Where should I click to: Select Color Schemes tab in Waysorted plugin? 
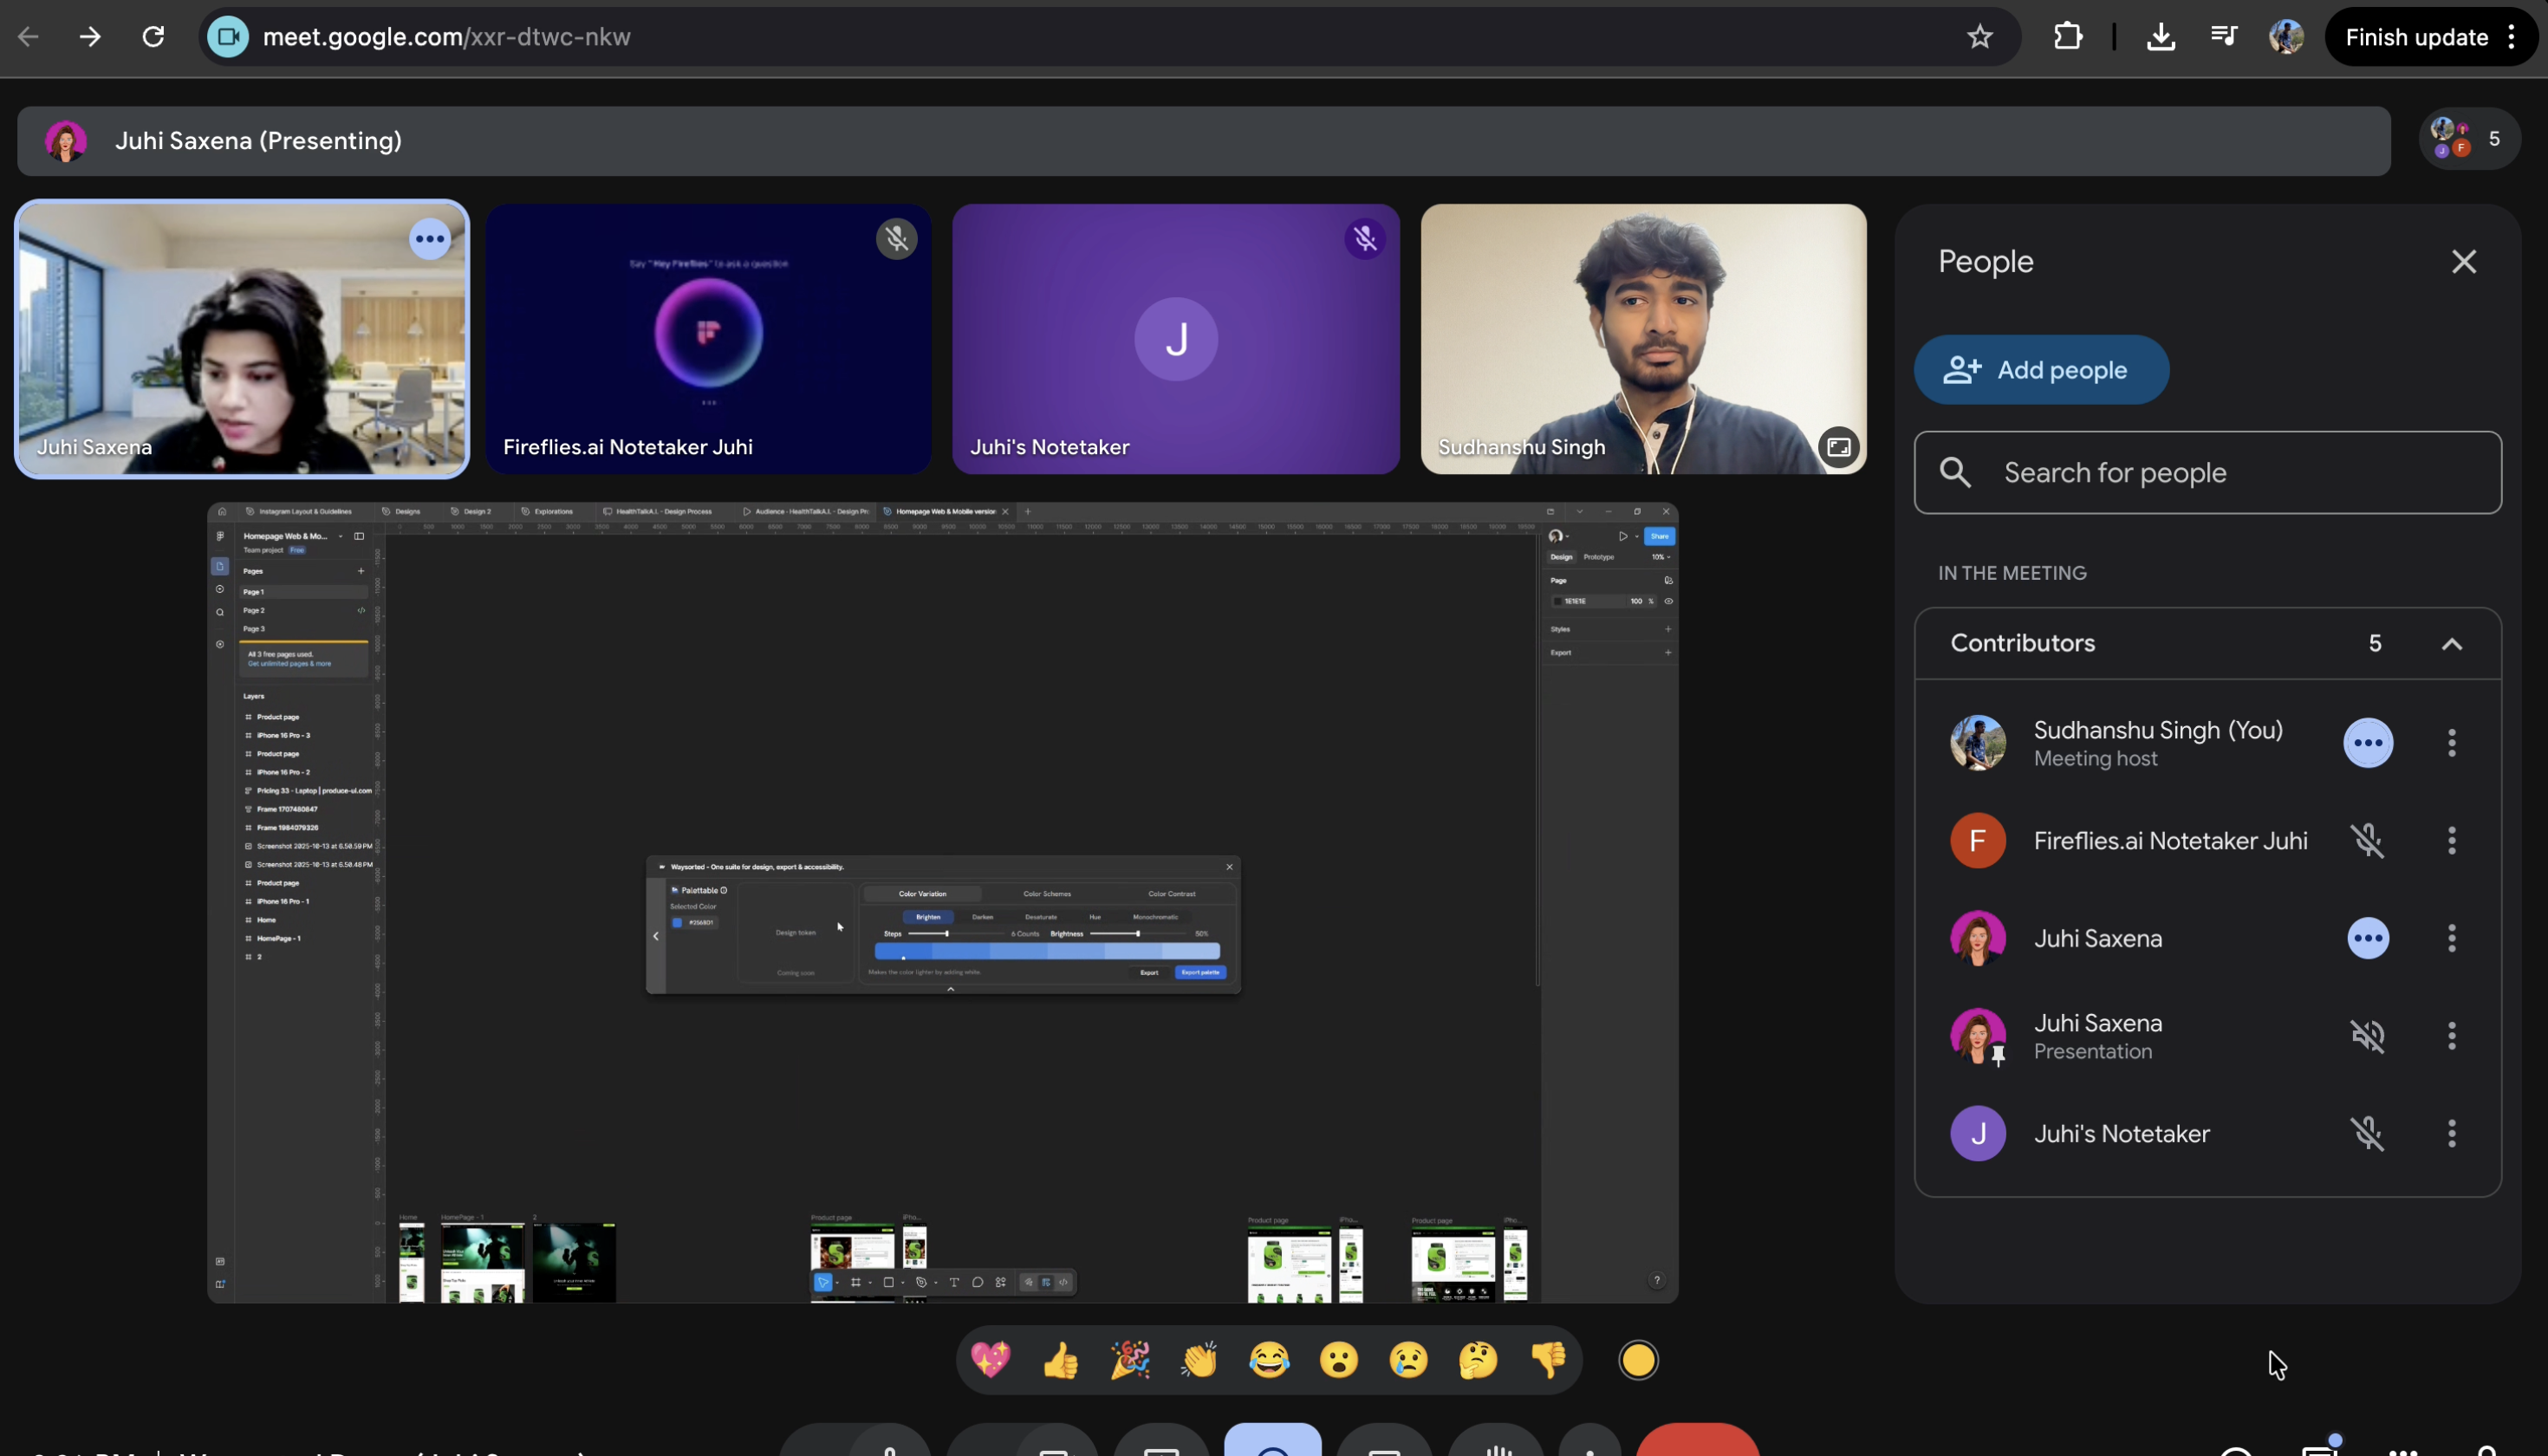[1047, 894]
